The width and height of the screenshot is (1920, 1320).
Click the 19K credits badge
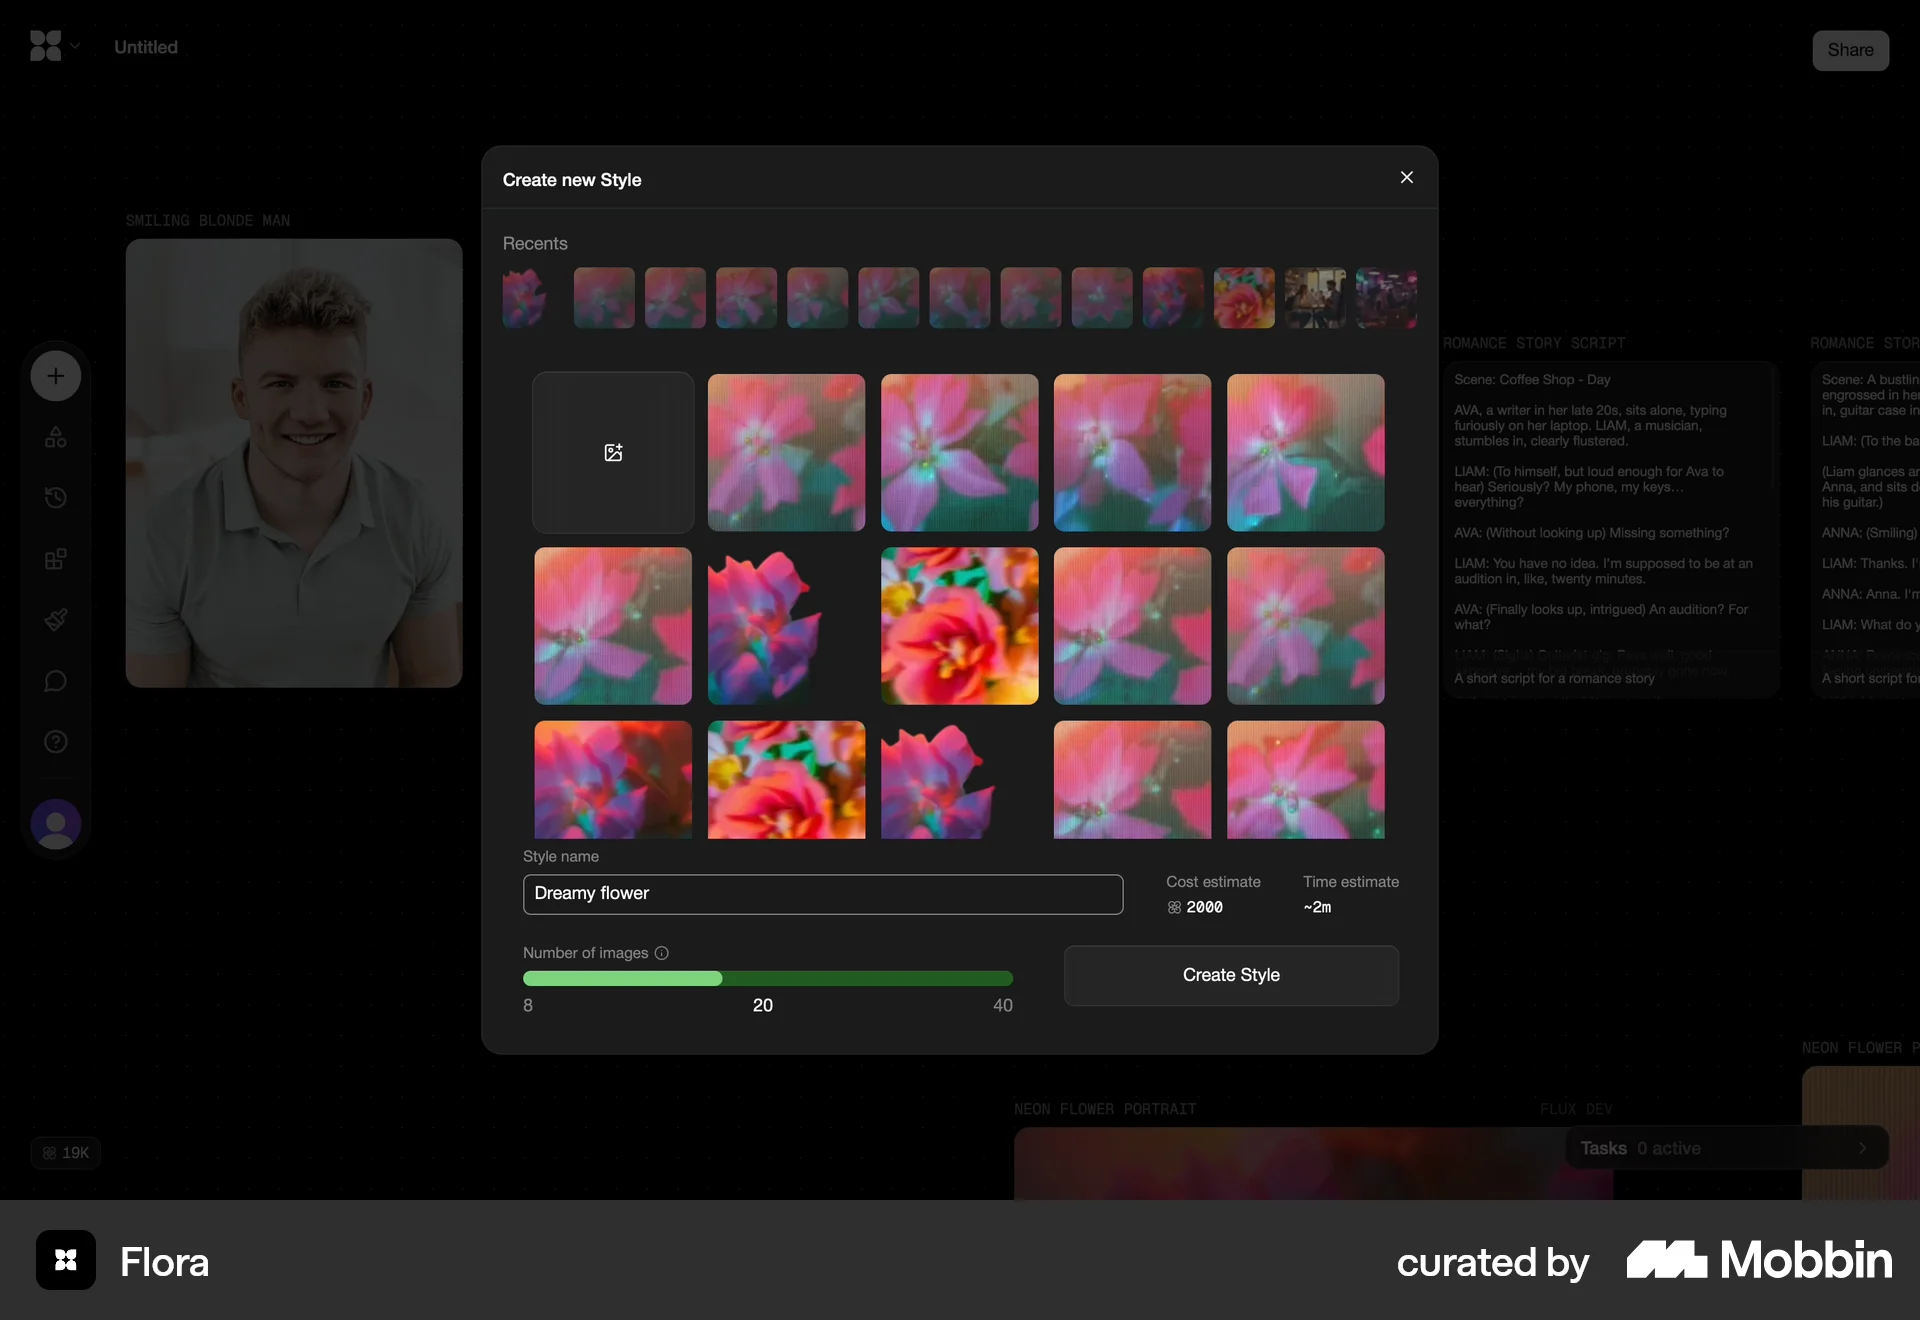click(x=64, y=1153)
